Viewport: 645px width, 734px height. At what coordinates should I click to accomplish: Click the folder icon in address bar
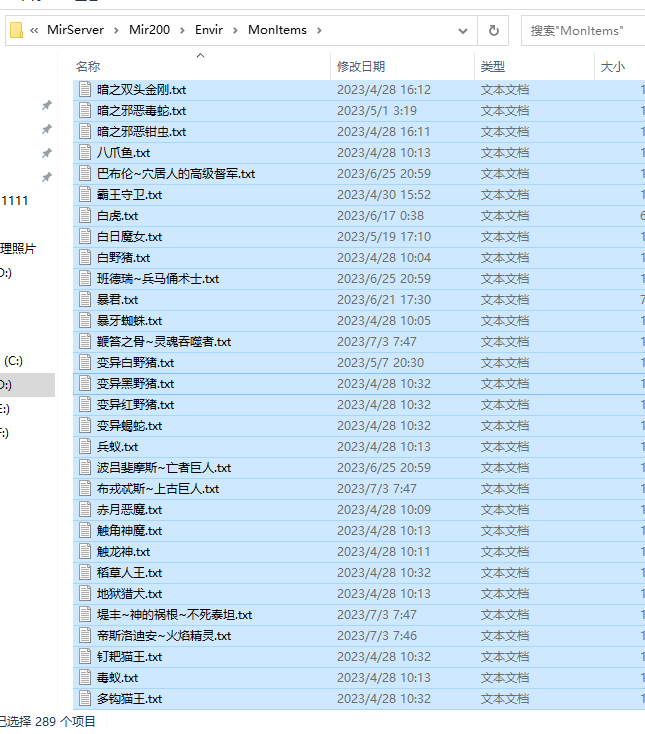[x=16, y=30]
